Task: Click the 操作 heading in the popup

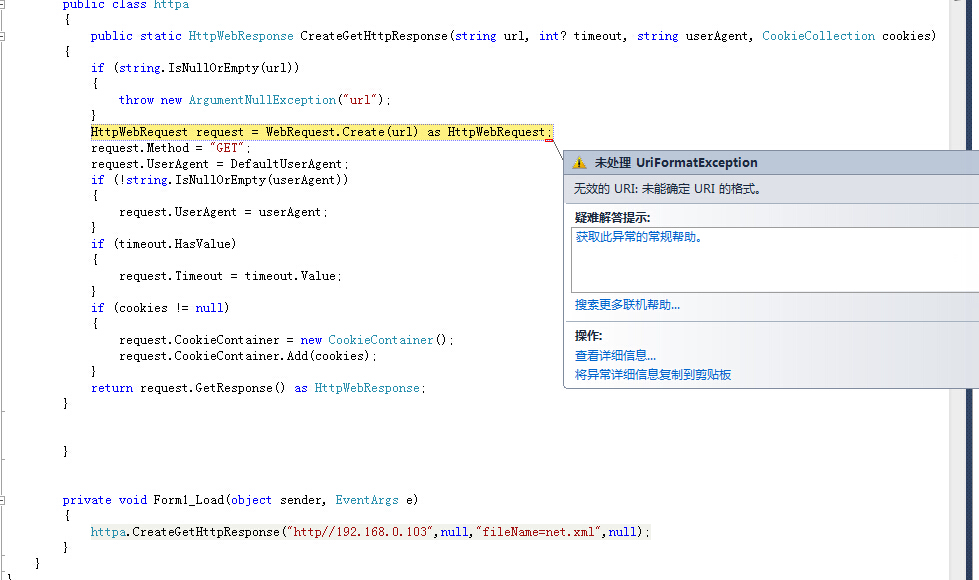Action: pos(588,335)
